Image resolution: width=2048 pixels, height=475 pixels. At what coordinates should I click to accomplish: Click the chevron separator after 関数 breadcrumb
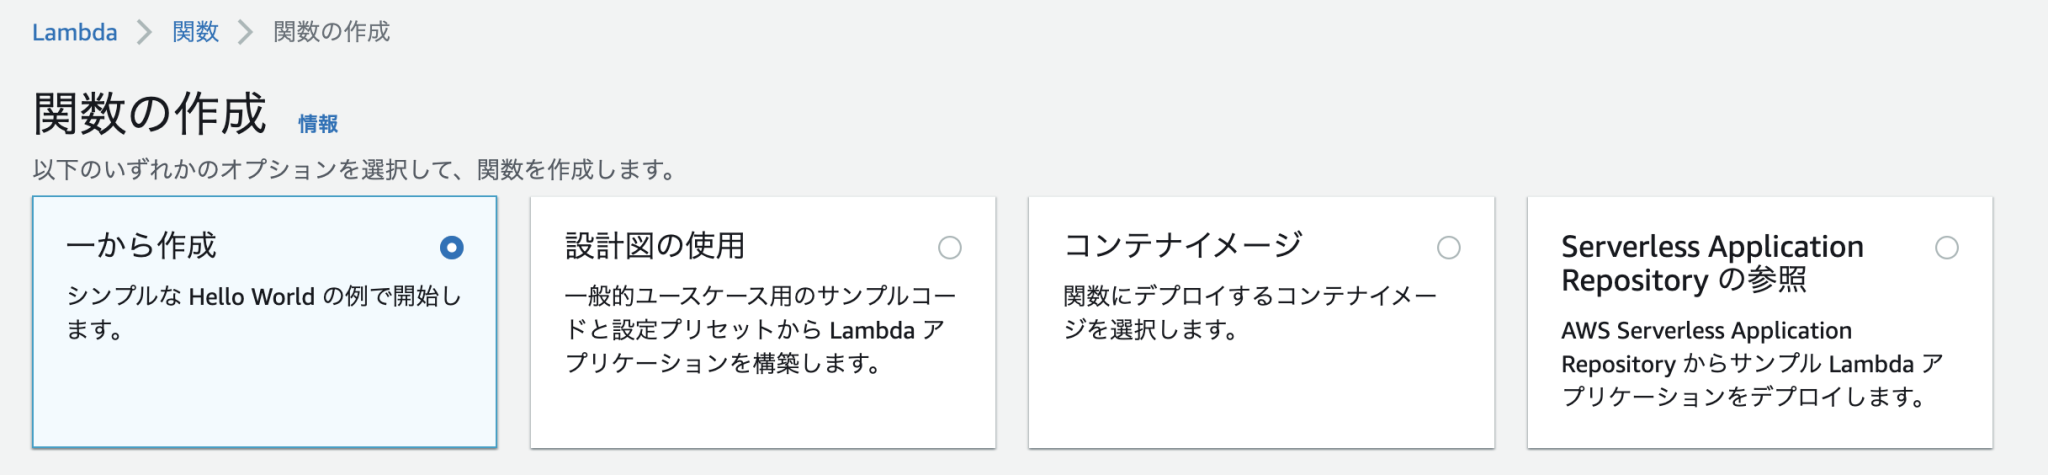pyautogui.click(x=245, y=32)
